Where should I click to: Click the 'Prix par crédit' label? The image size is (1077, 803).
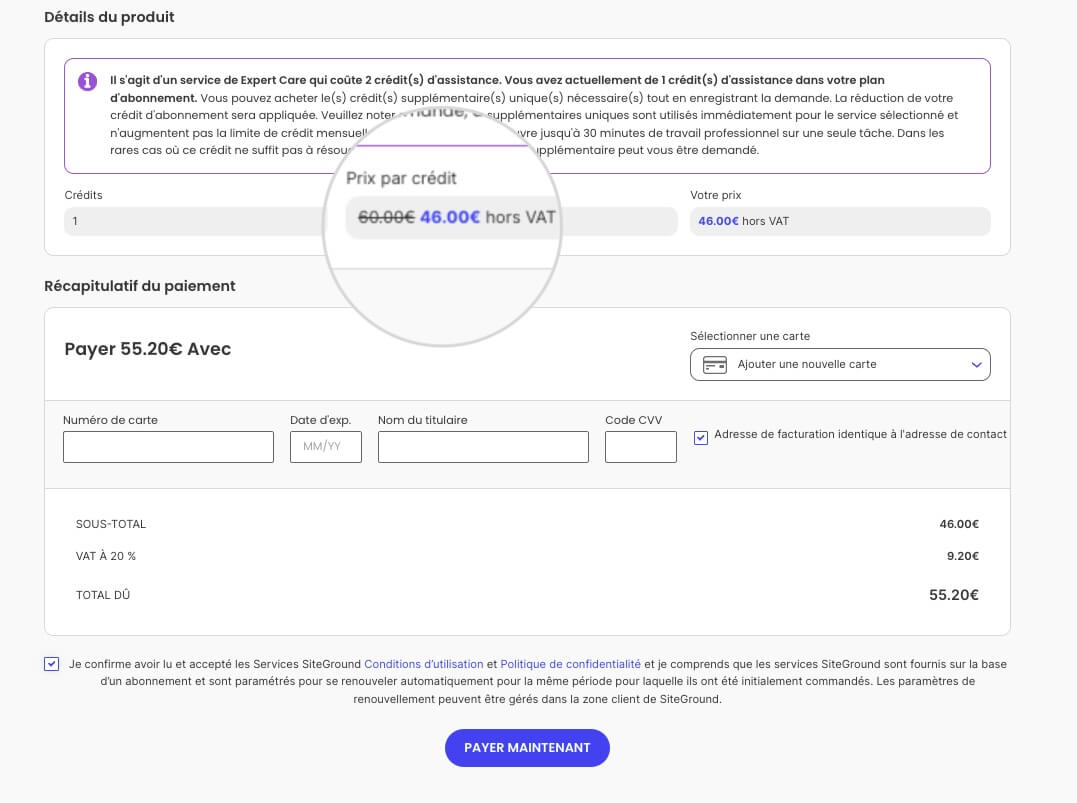[x=401, y=179]
